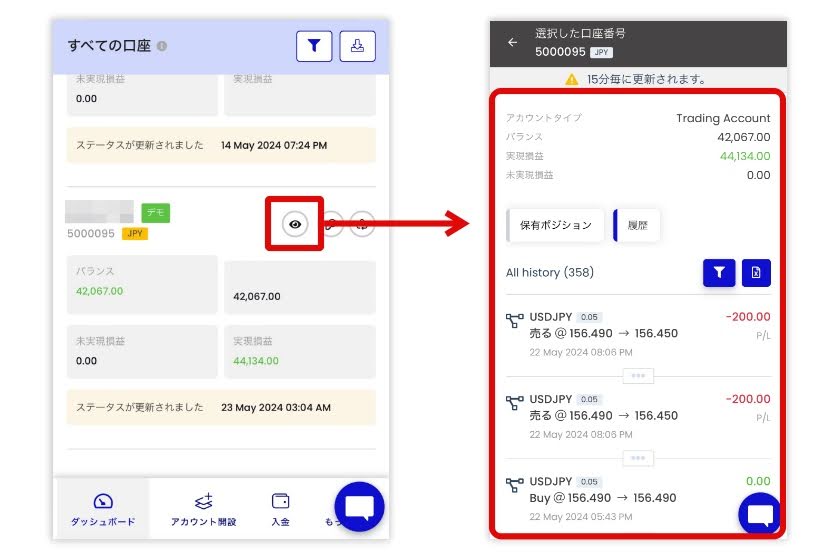
Task: Switch to the 履歴 tab
Action: pyautogui.click(x=637, y=225)
